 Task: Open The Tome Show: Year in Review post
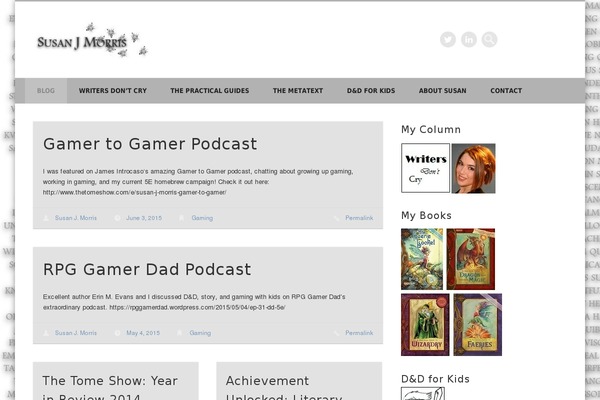pos(110,387)
